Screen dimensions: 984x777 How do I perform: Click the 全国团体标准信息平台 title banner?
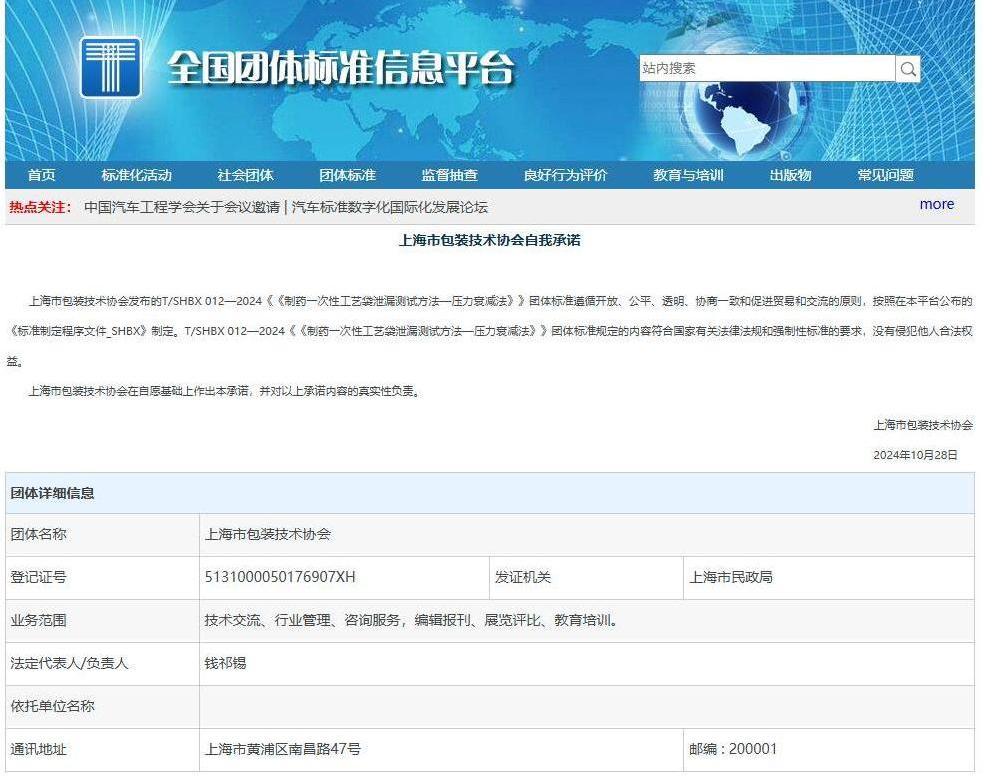coord(341,68)
